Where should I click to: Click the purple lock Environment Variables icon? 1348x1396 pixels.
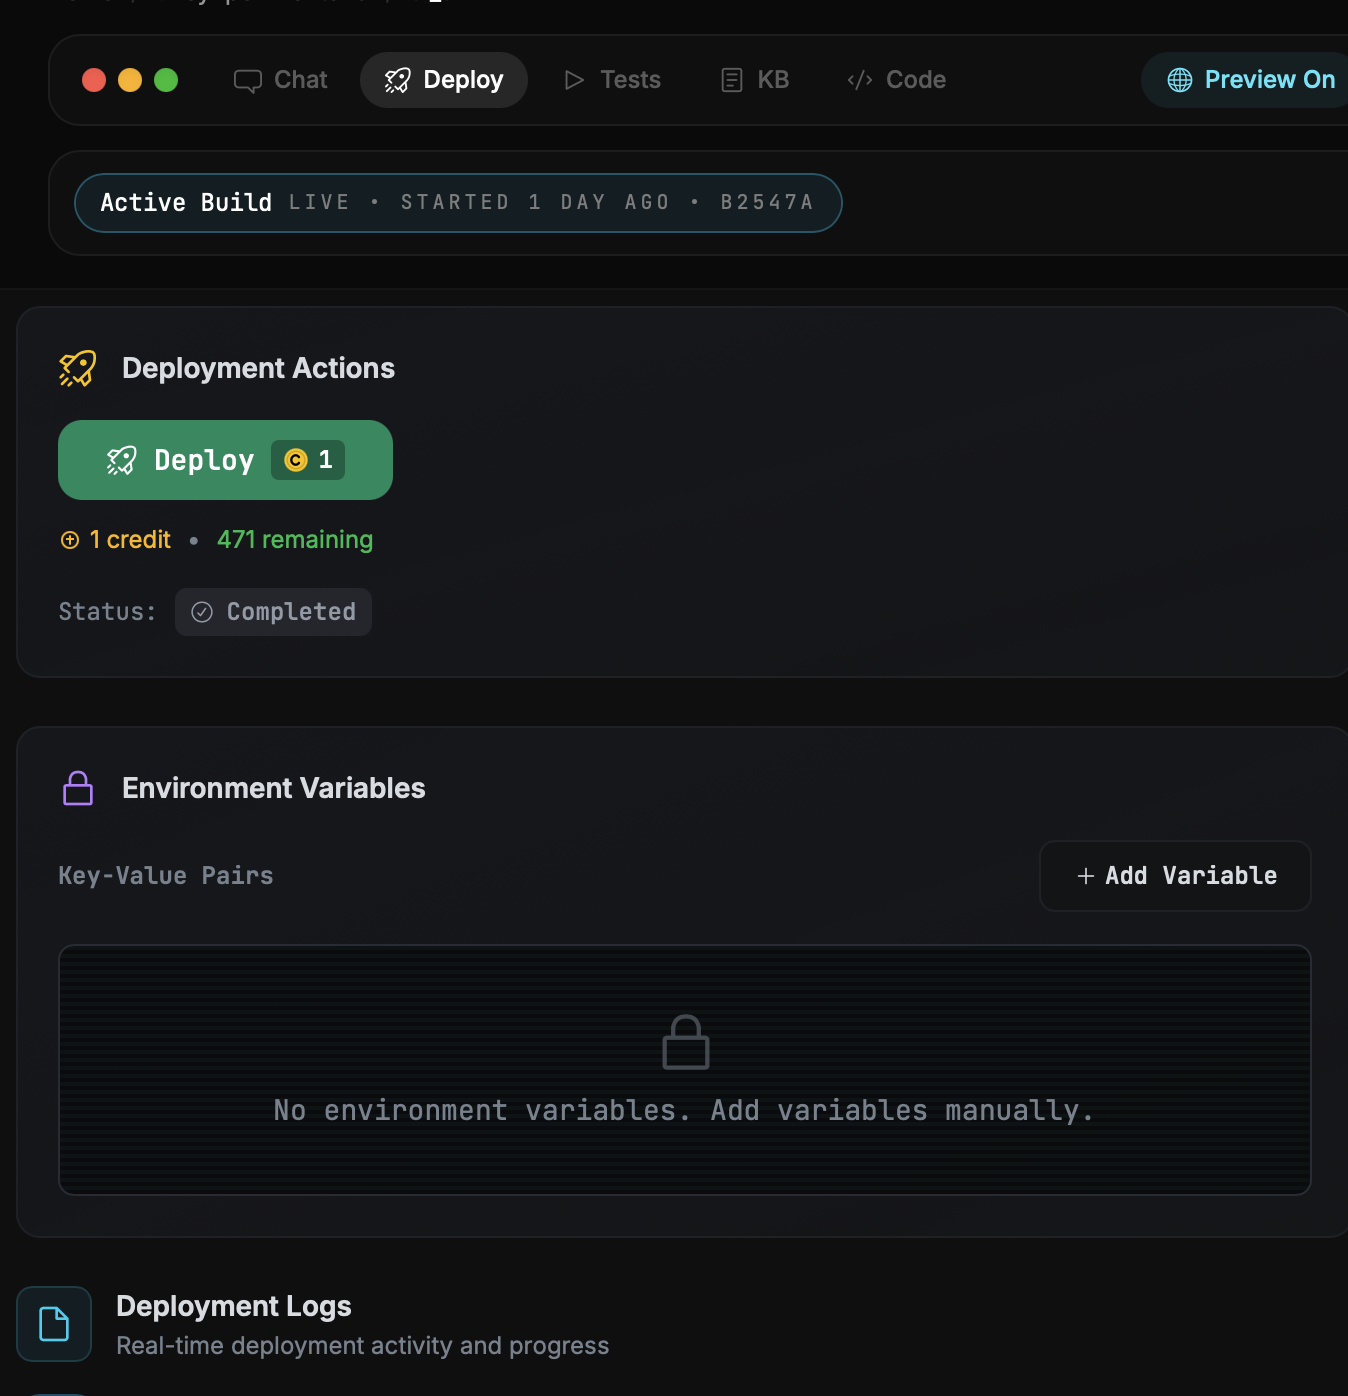tap(78, 788)
